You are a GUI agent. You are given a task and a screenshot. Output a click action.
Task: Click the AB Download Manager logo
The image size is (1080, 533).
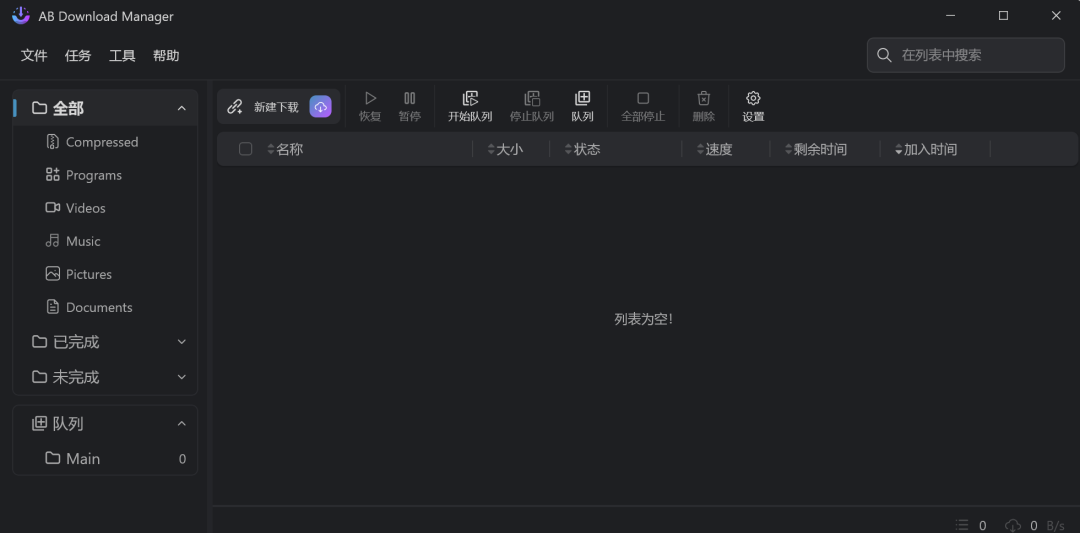(21, 16)
